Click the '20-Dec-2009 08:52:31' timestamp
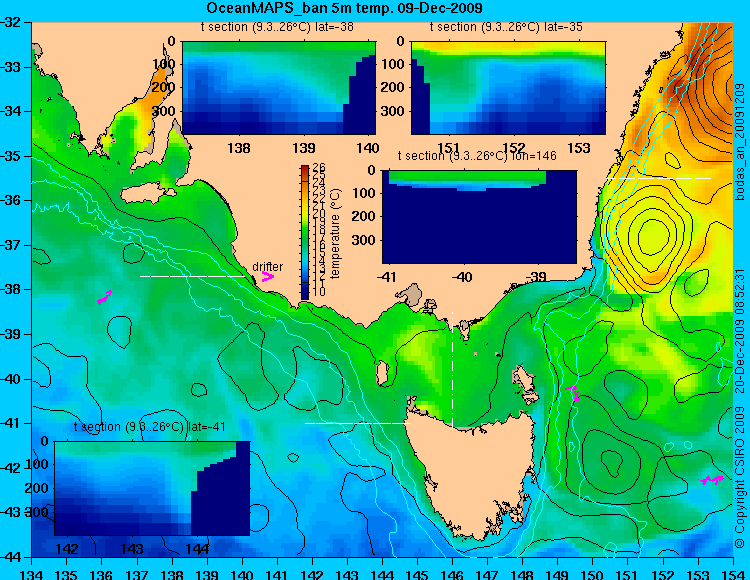The height and width of the screenshot is (580, 750). pyautogui.click(x=740, y=331)
